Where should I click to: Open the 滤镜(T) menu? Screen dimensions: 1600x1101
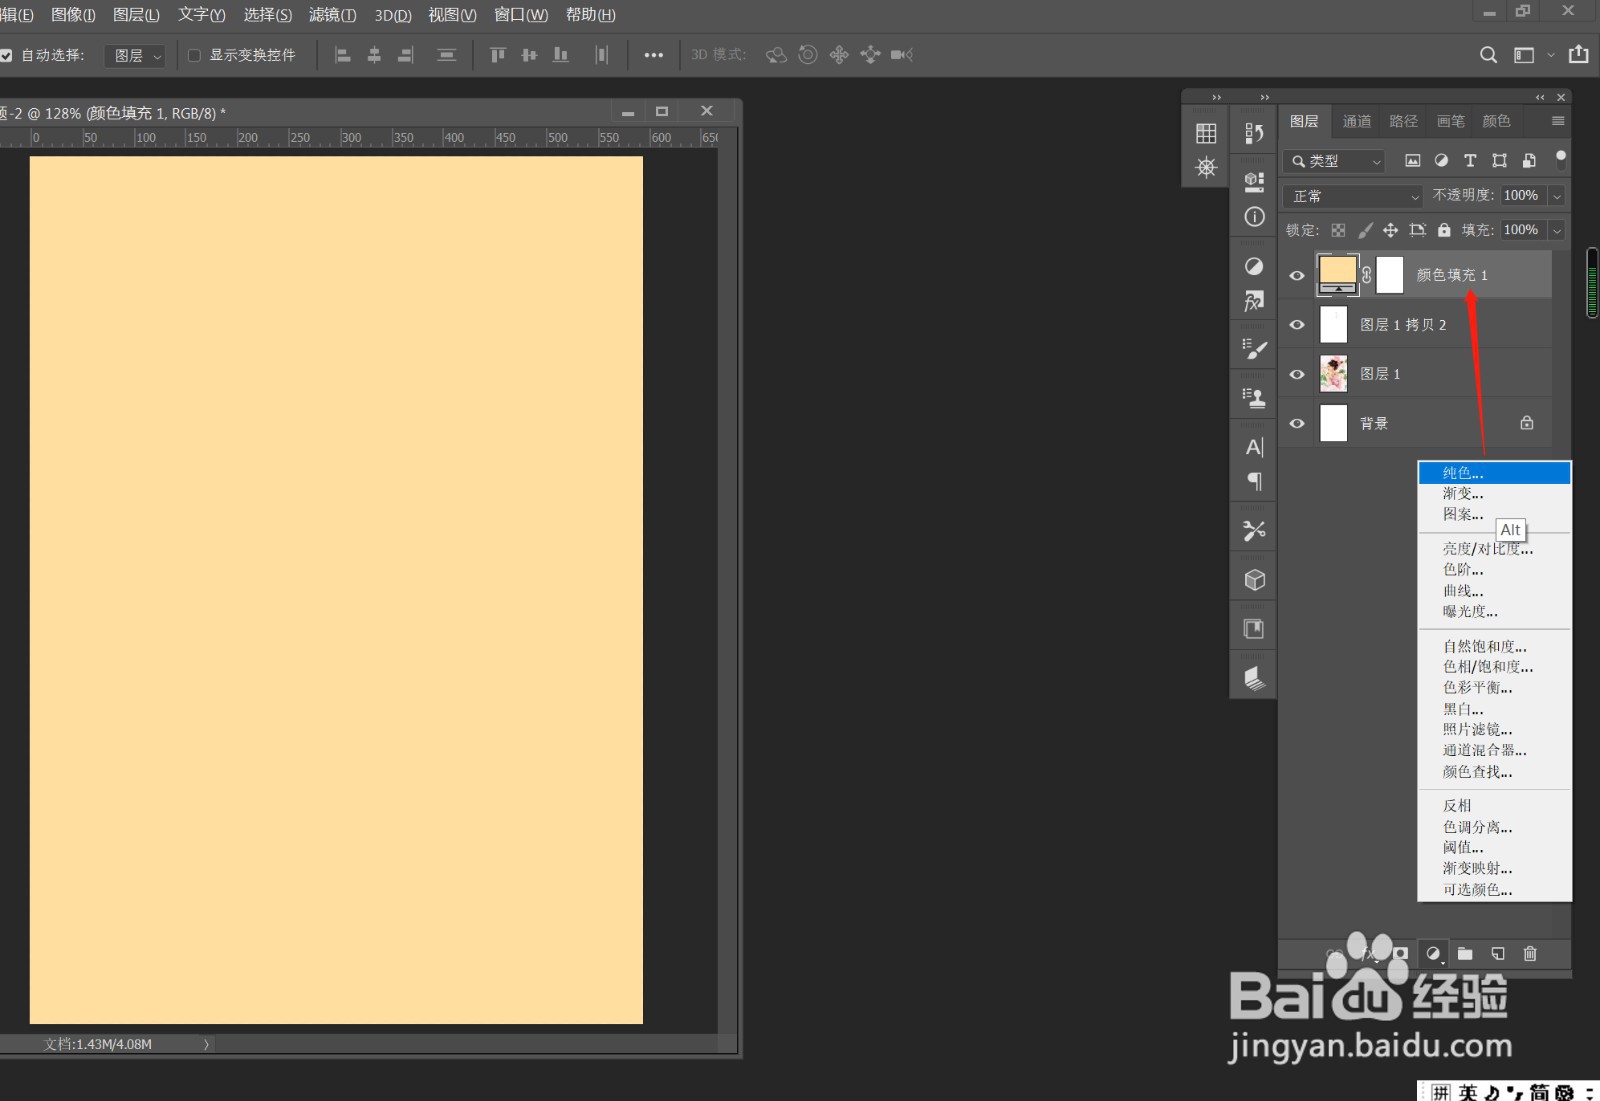[x=332, y=15]
